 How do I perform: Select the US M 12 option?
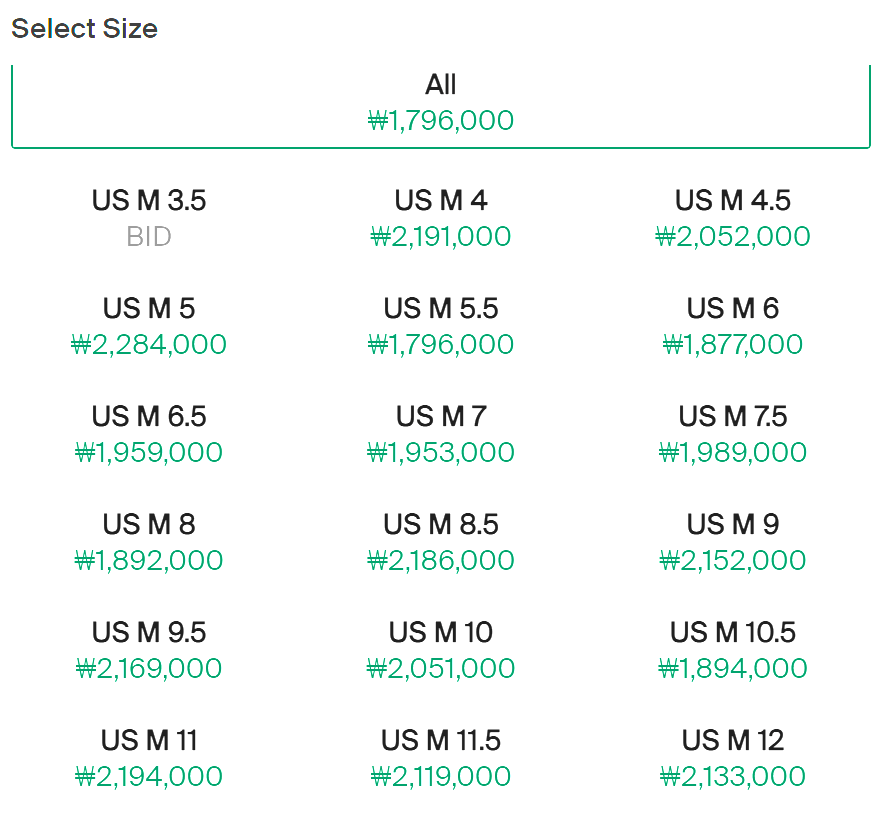point(732,758)
